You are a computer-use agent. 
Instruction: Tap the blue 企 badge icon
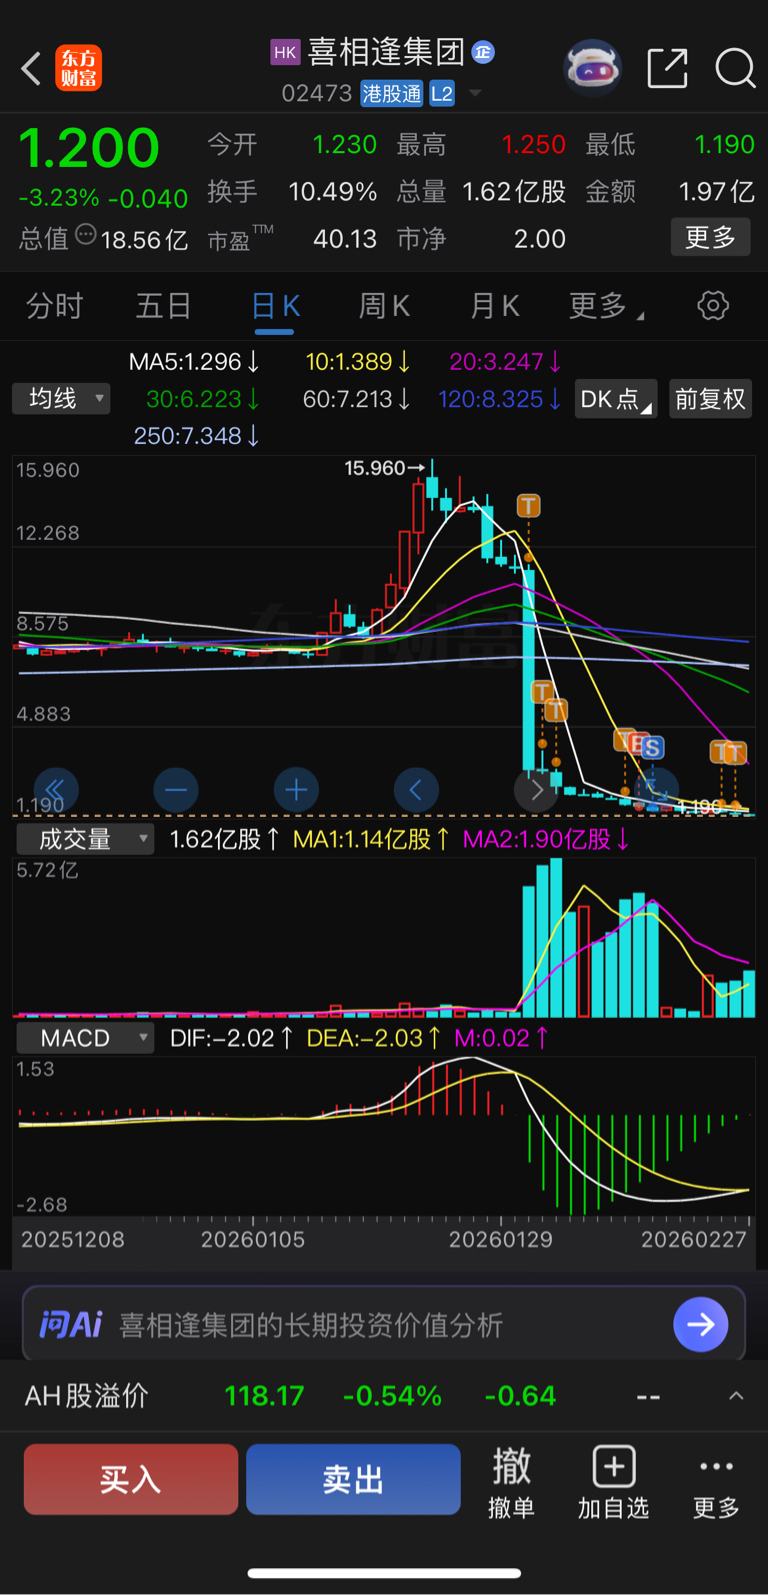coord(483,52)
